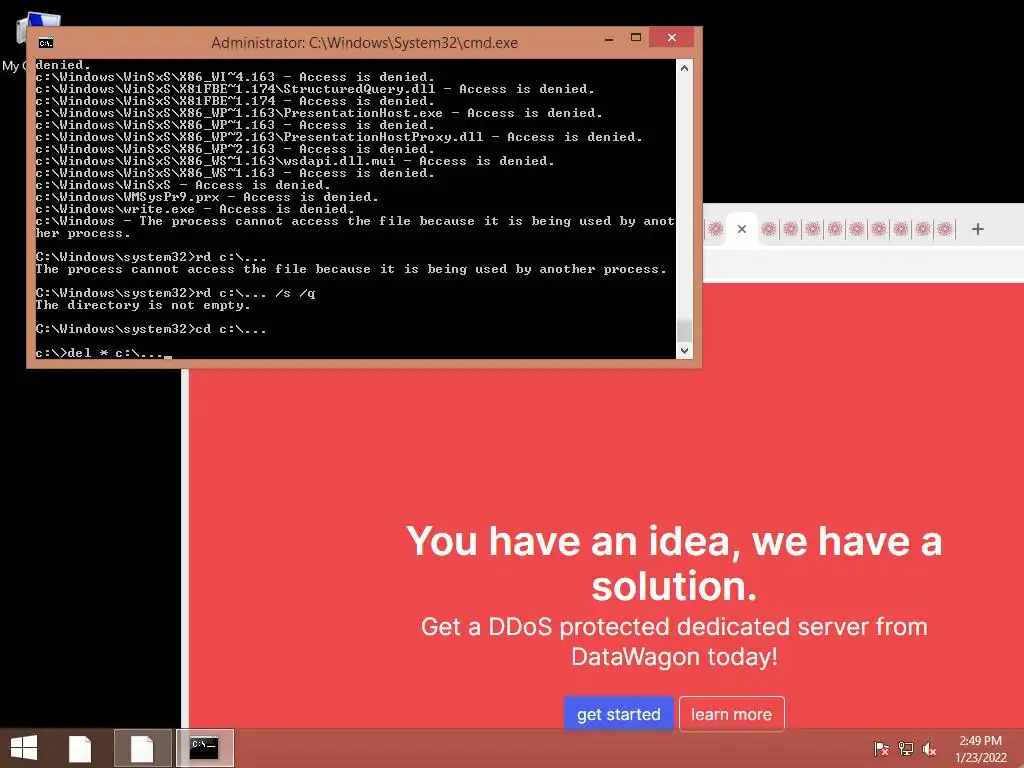Image resolution: width=1024 pixels, height=768 pixels.
Task: Click the 'PresentationHostProxy.dll - Access is denied.' line
Action: [339, 137]
